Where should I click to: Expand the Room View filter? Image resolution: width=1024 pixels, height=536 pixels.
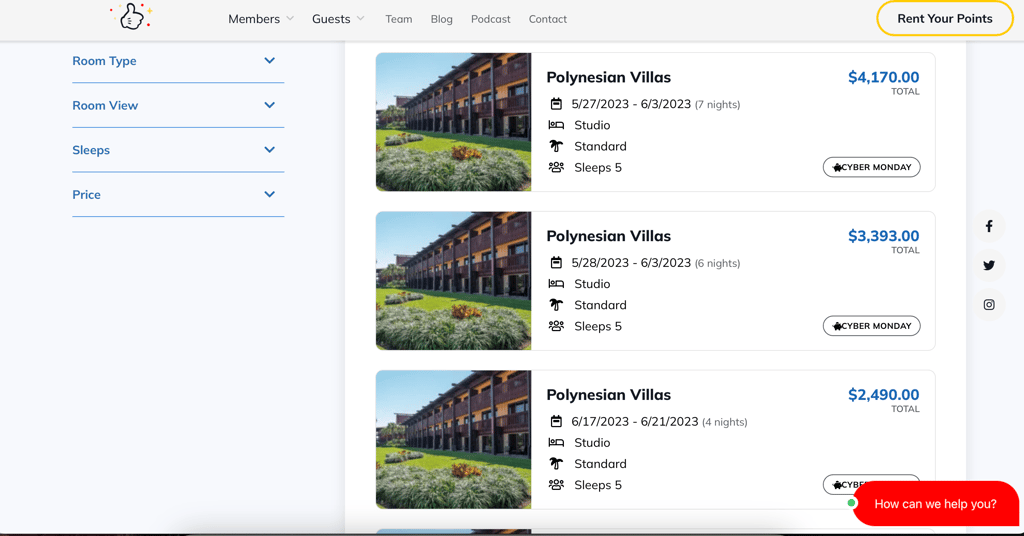click(x=178, y=105)
